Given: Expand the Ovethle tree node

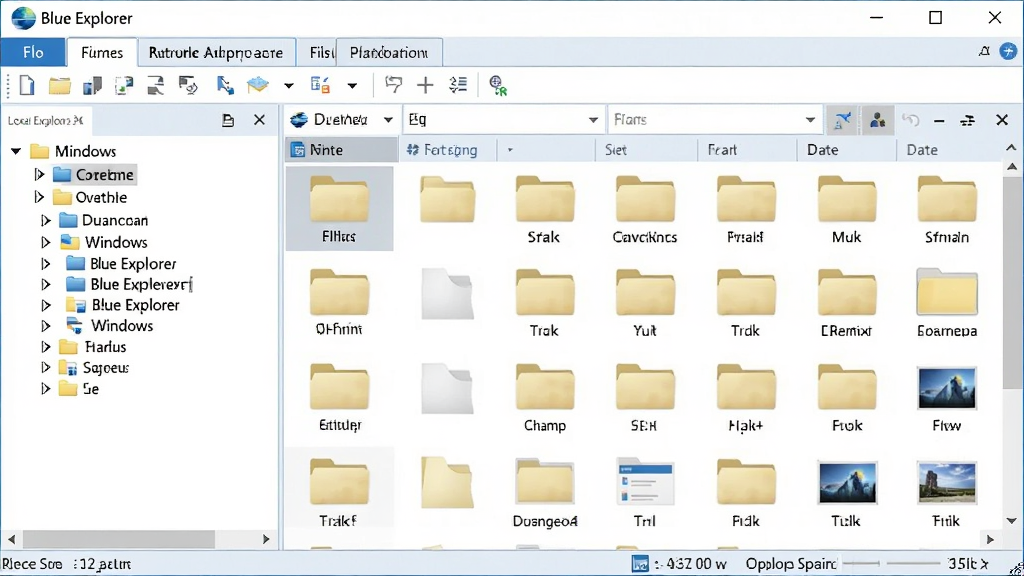Looking at the screenshot, I should coord(39,197).
